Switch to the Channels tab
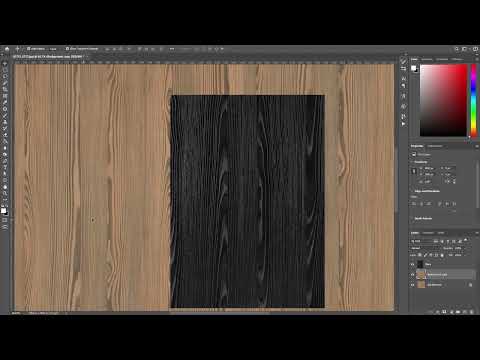Image resolution: width=480 pixels, height=360 pixels. click(x=428, y=233)
